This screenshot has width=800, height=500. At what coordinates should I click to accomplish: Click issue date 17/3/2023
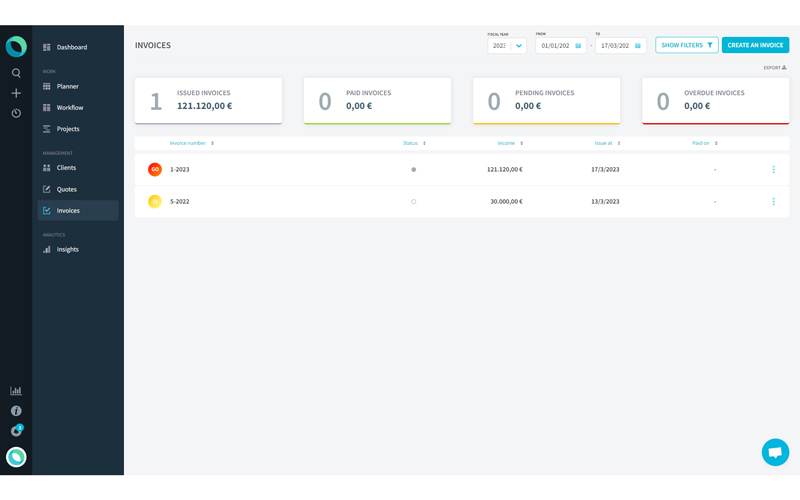(x=605, y=169)
